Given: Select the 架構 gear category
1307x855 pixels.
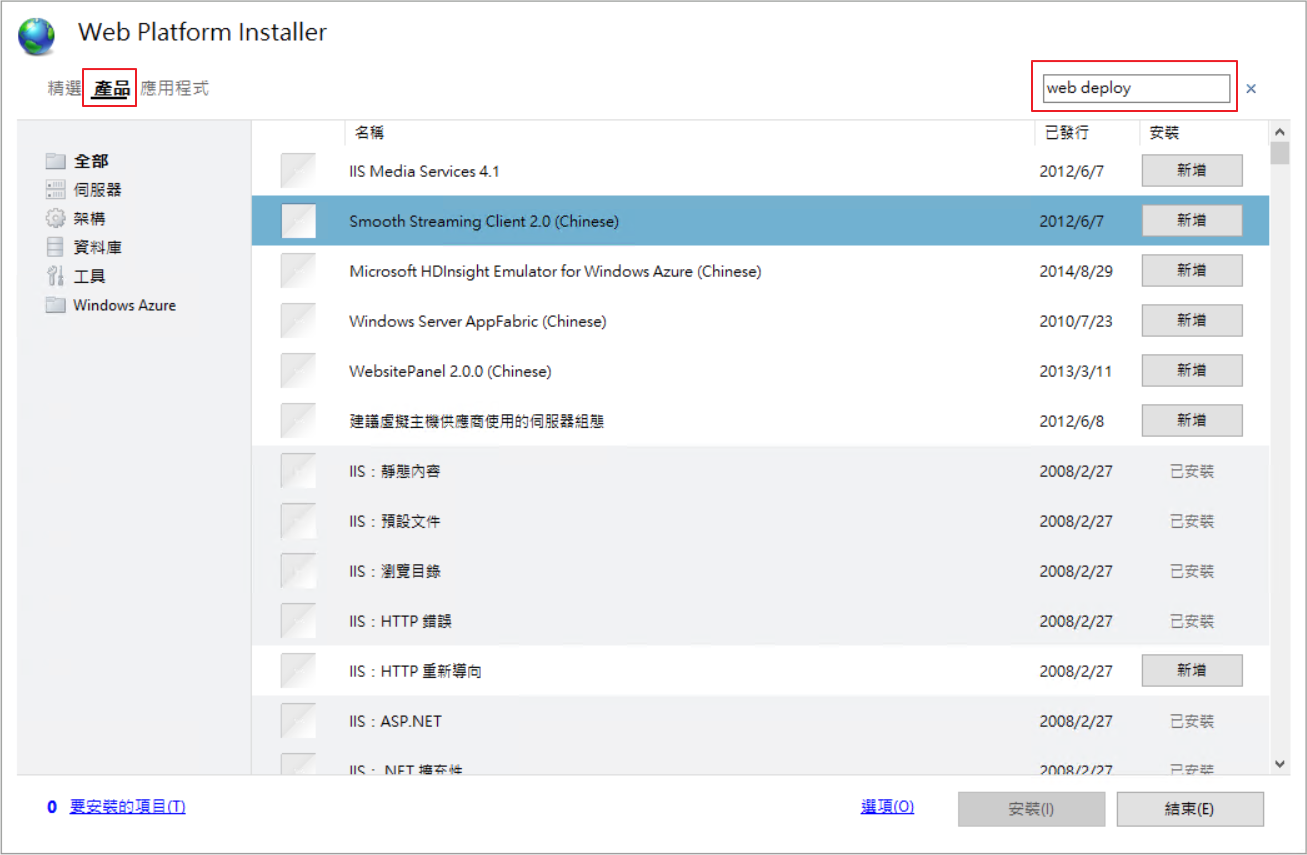Looking at the screenshot, I should 88,219.
